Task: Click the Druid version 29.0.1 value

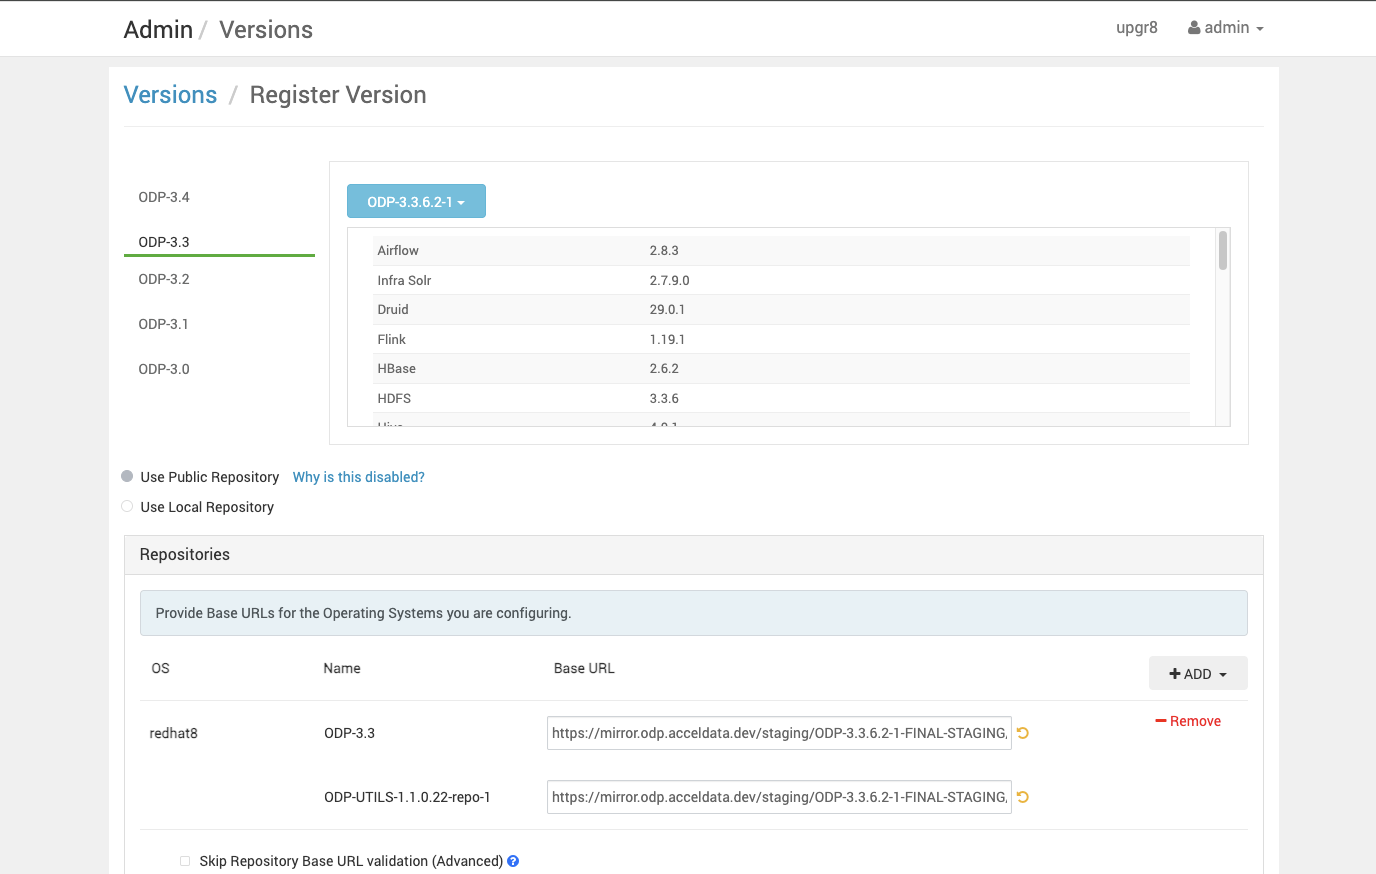Action: coord(667,310)
